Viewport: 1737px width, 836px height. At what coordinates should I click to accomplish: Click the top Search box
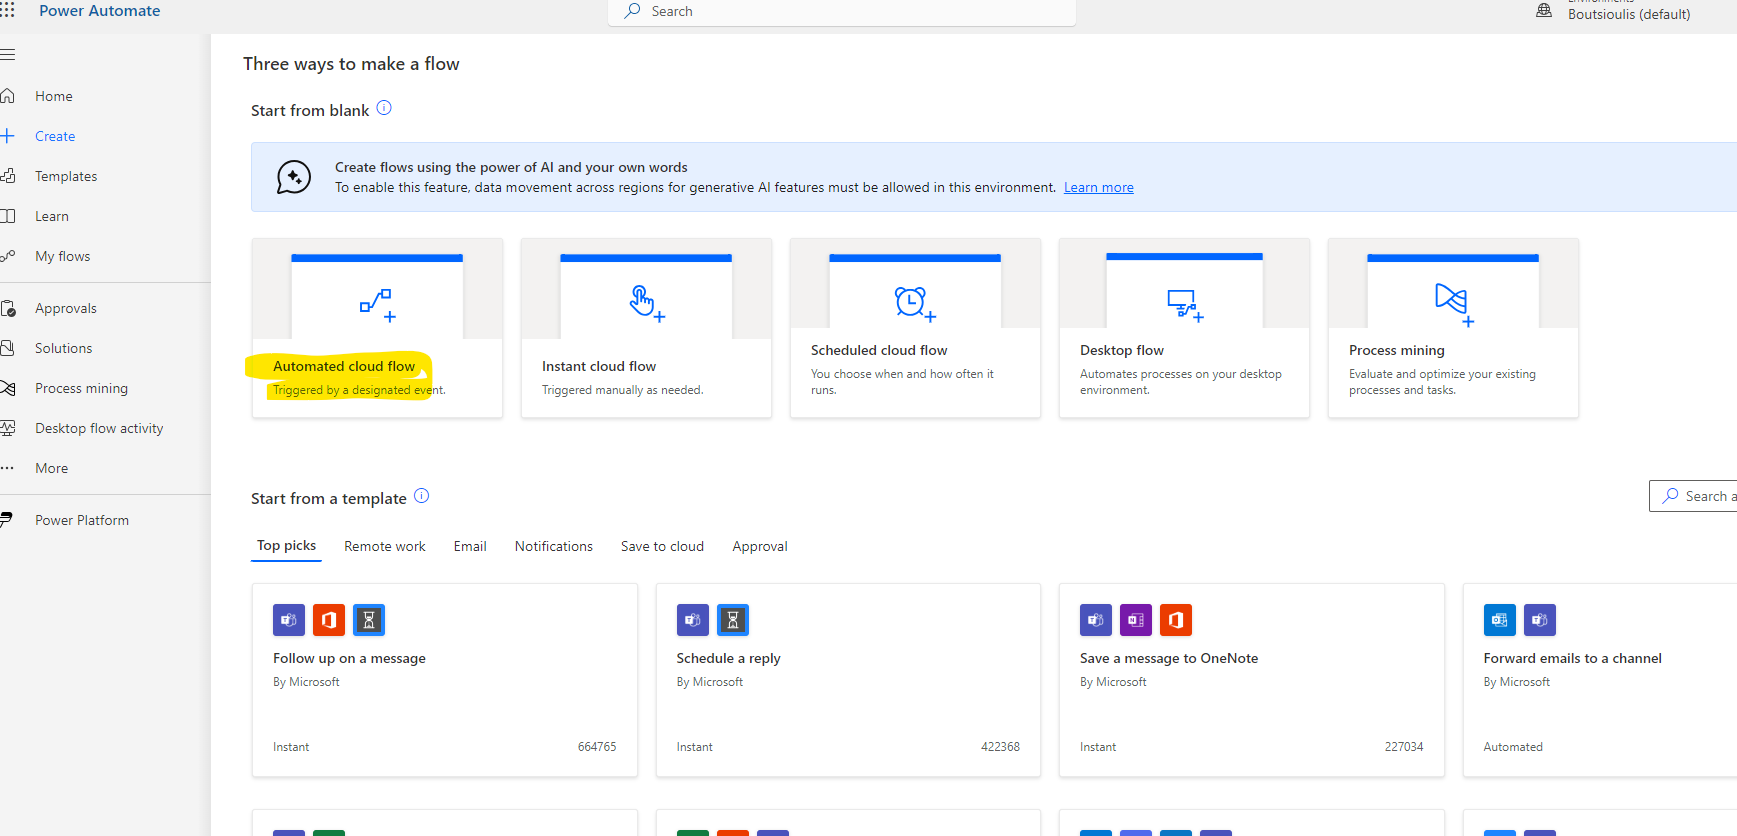pyautogui.click(x=842, y=12)
